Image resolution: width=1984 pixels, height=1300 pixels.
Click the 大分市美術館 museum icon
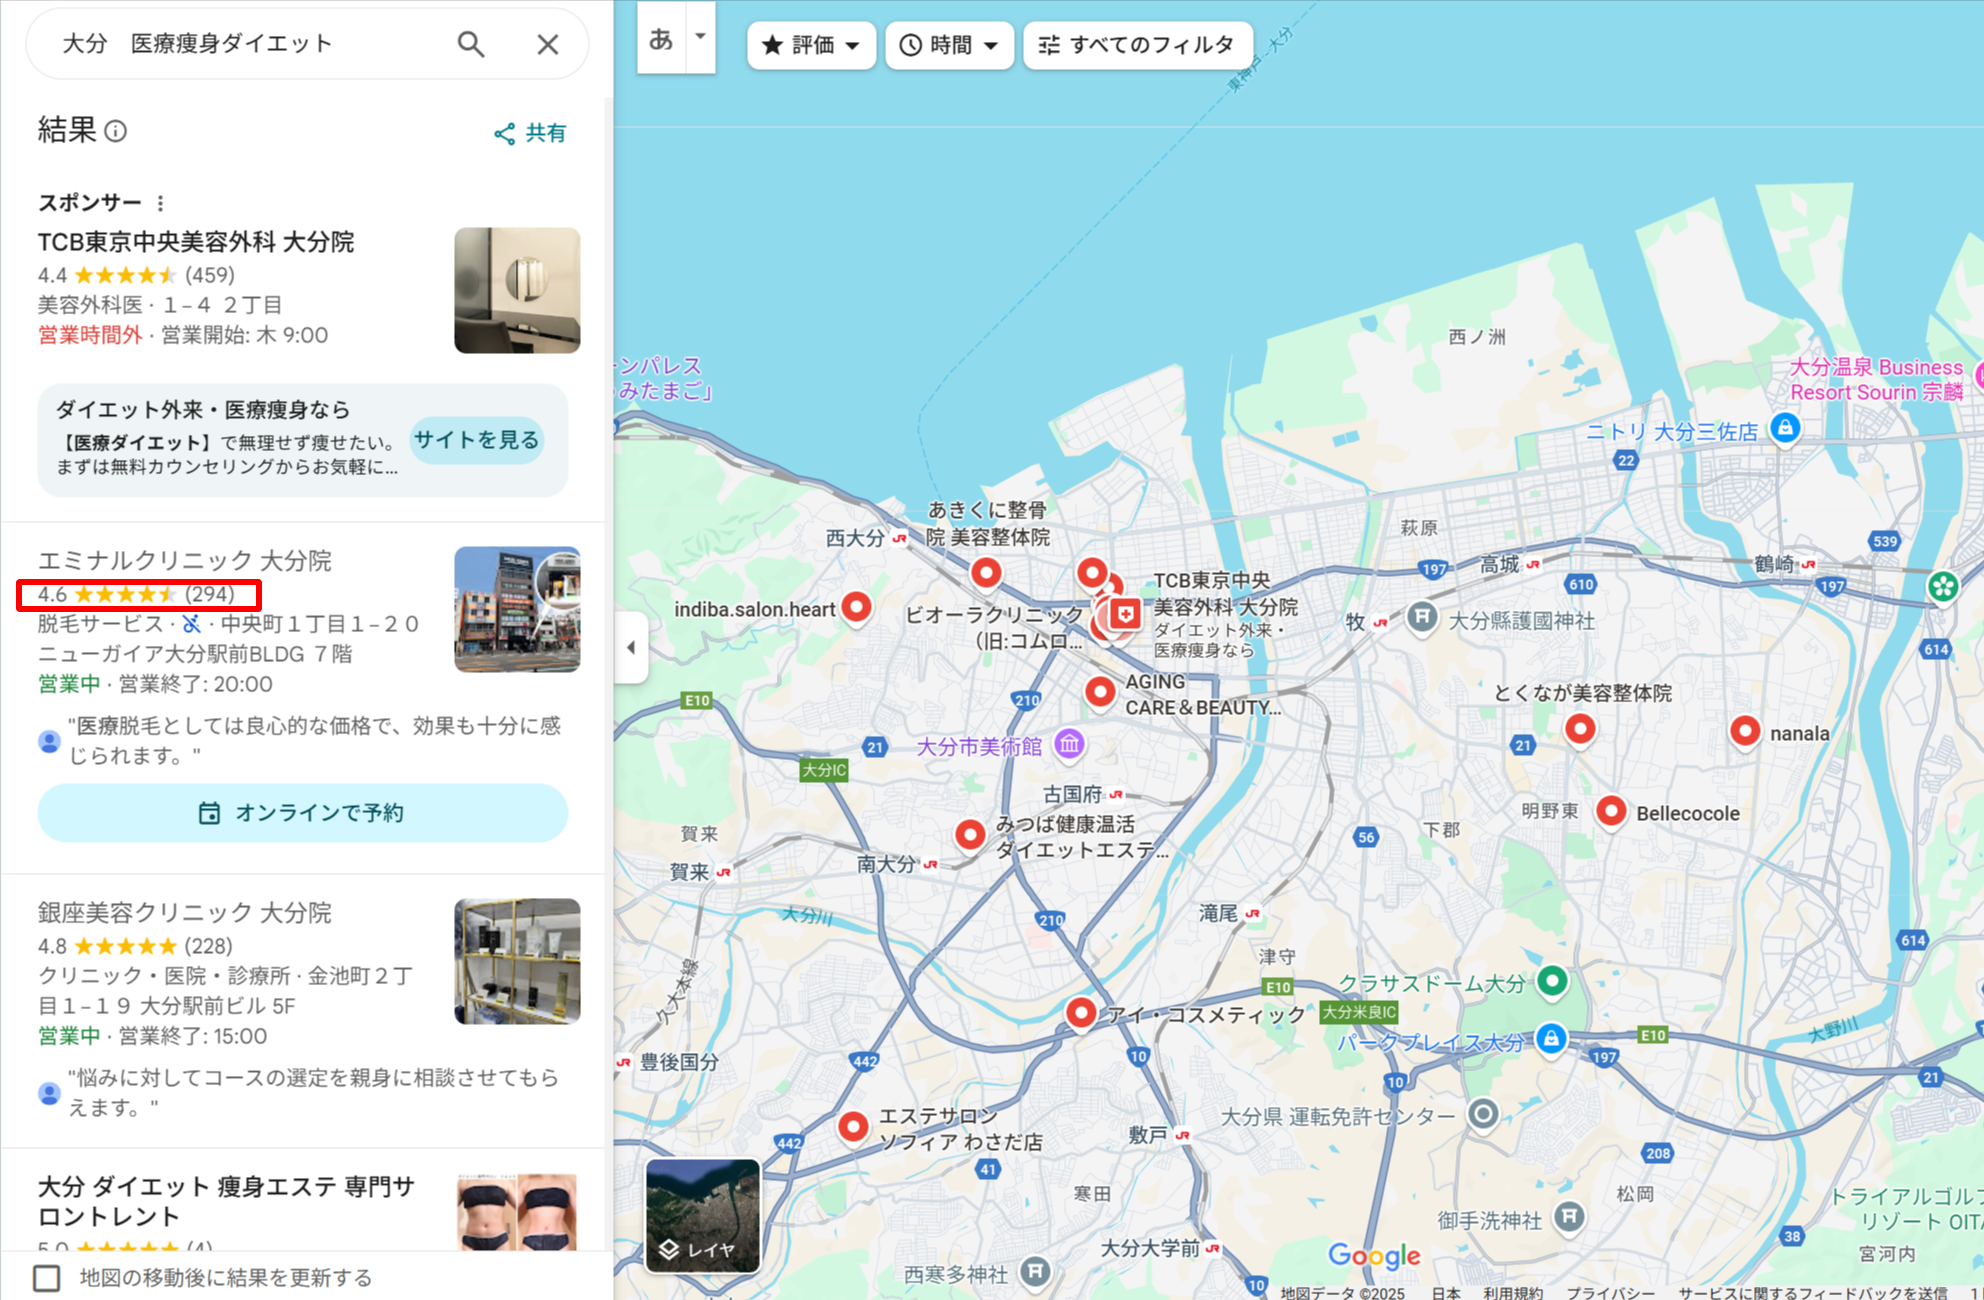click(1070, 743)
